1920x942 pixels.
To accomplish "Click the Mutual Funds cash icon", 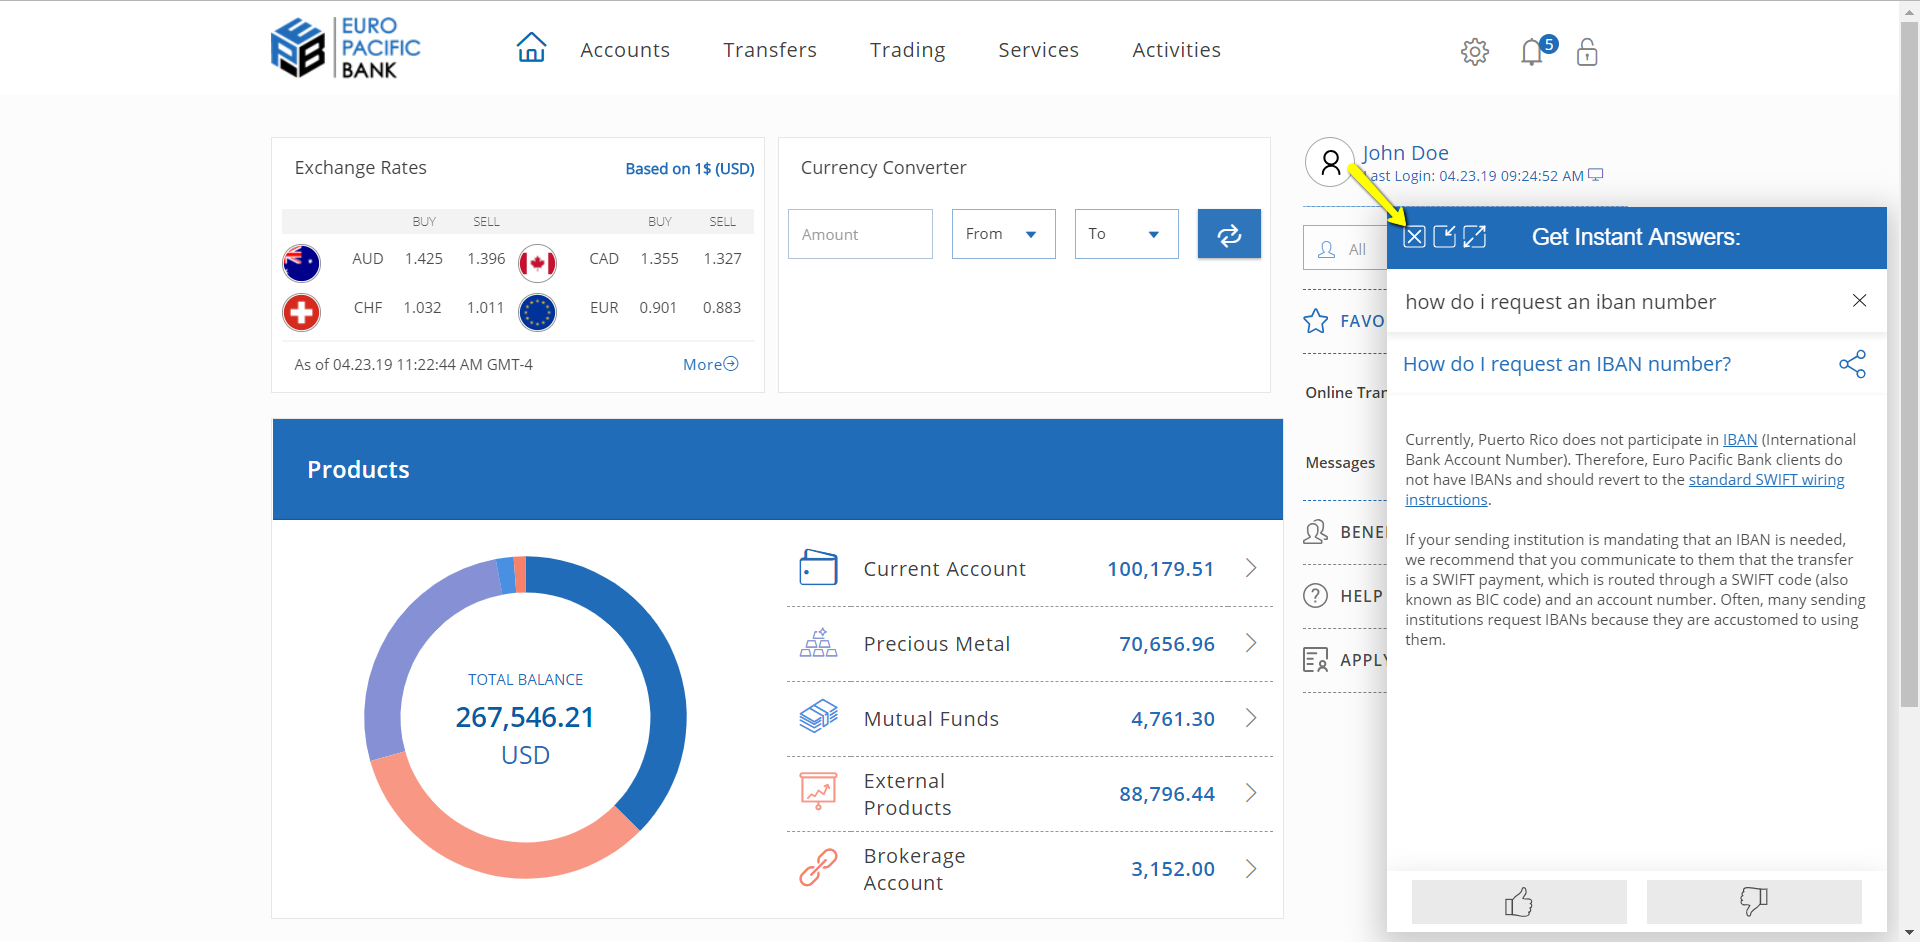I will pyautogui.click(x=818, y=717).
